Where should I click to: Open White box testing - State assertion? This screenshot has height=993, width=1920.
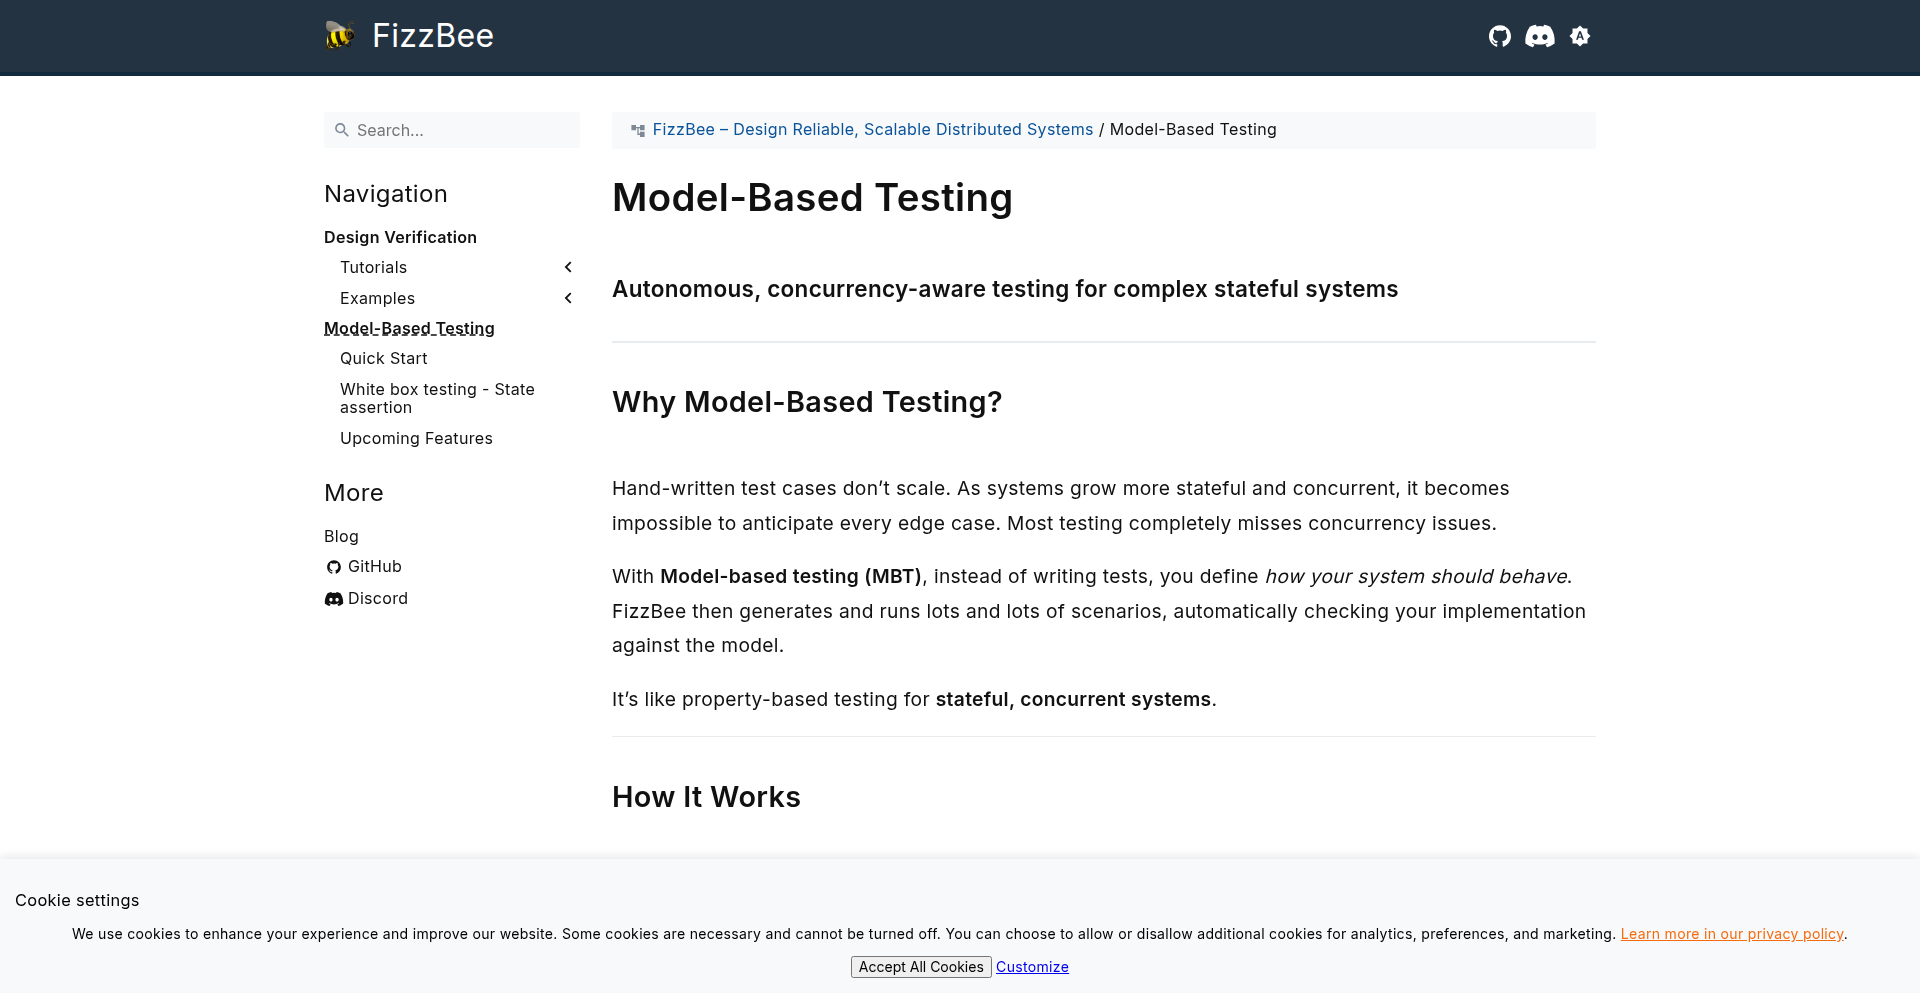pos(437,398)
